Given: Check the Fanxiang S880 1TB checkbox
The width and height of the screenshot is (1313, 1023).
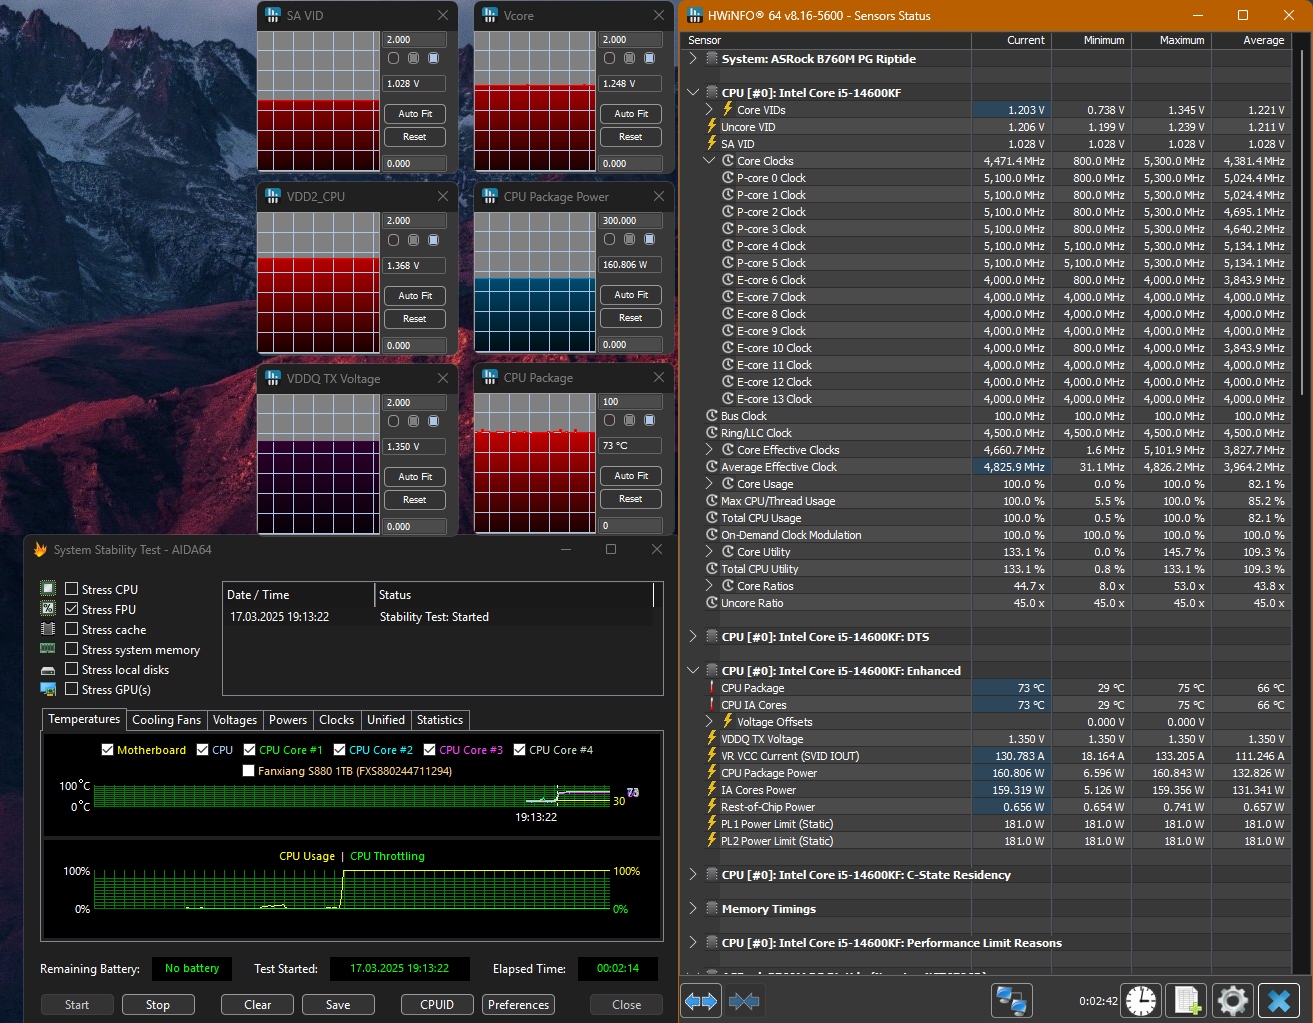Looking at the screenshot, I should [248, 771].
